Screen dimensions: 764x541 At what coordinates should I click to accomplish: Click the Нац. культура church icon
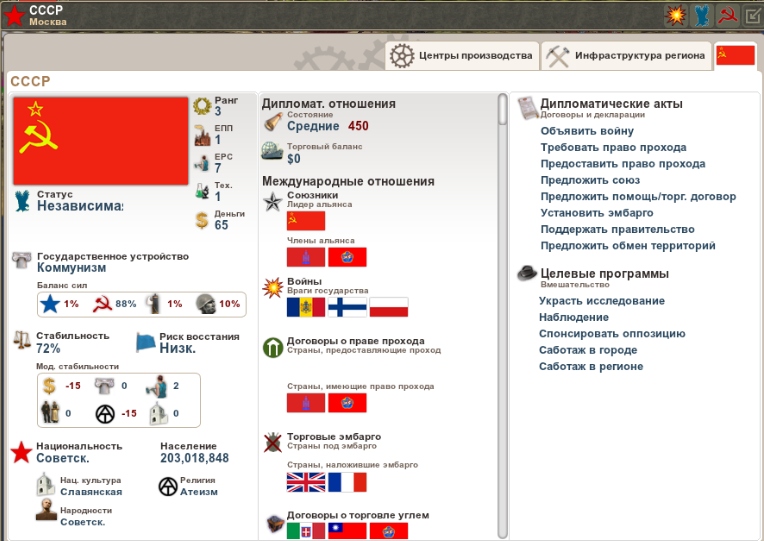click(x=46, y=485)
